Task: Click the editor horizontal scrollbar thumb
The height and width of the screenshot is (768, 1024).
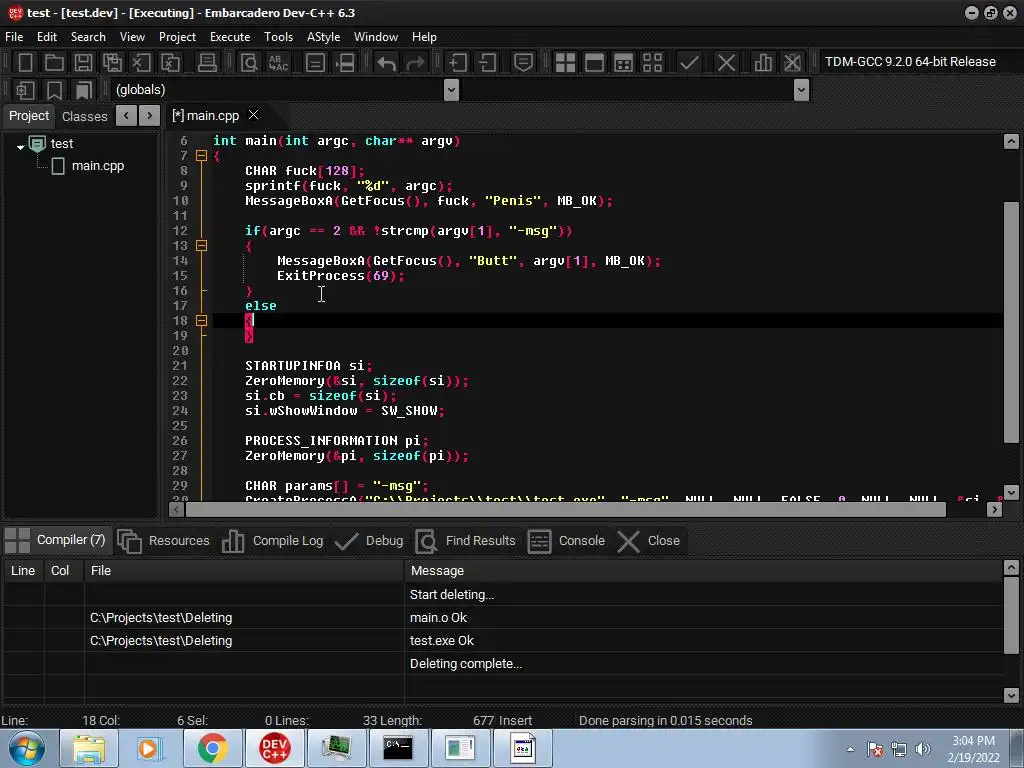Action: [x=566, y=509]
